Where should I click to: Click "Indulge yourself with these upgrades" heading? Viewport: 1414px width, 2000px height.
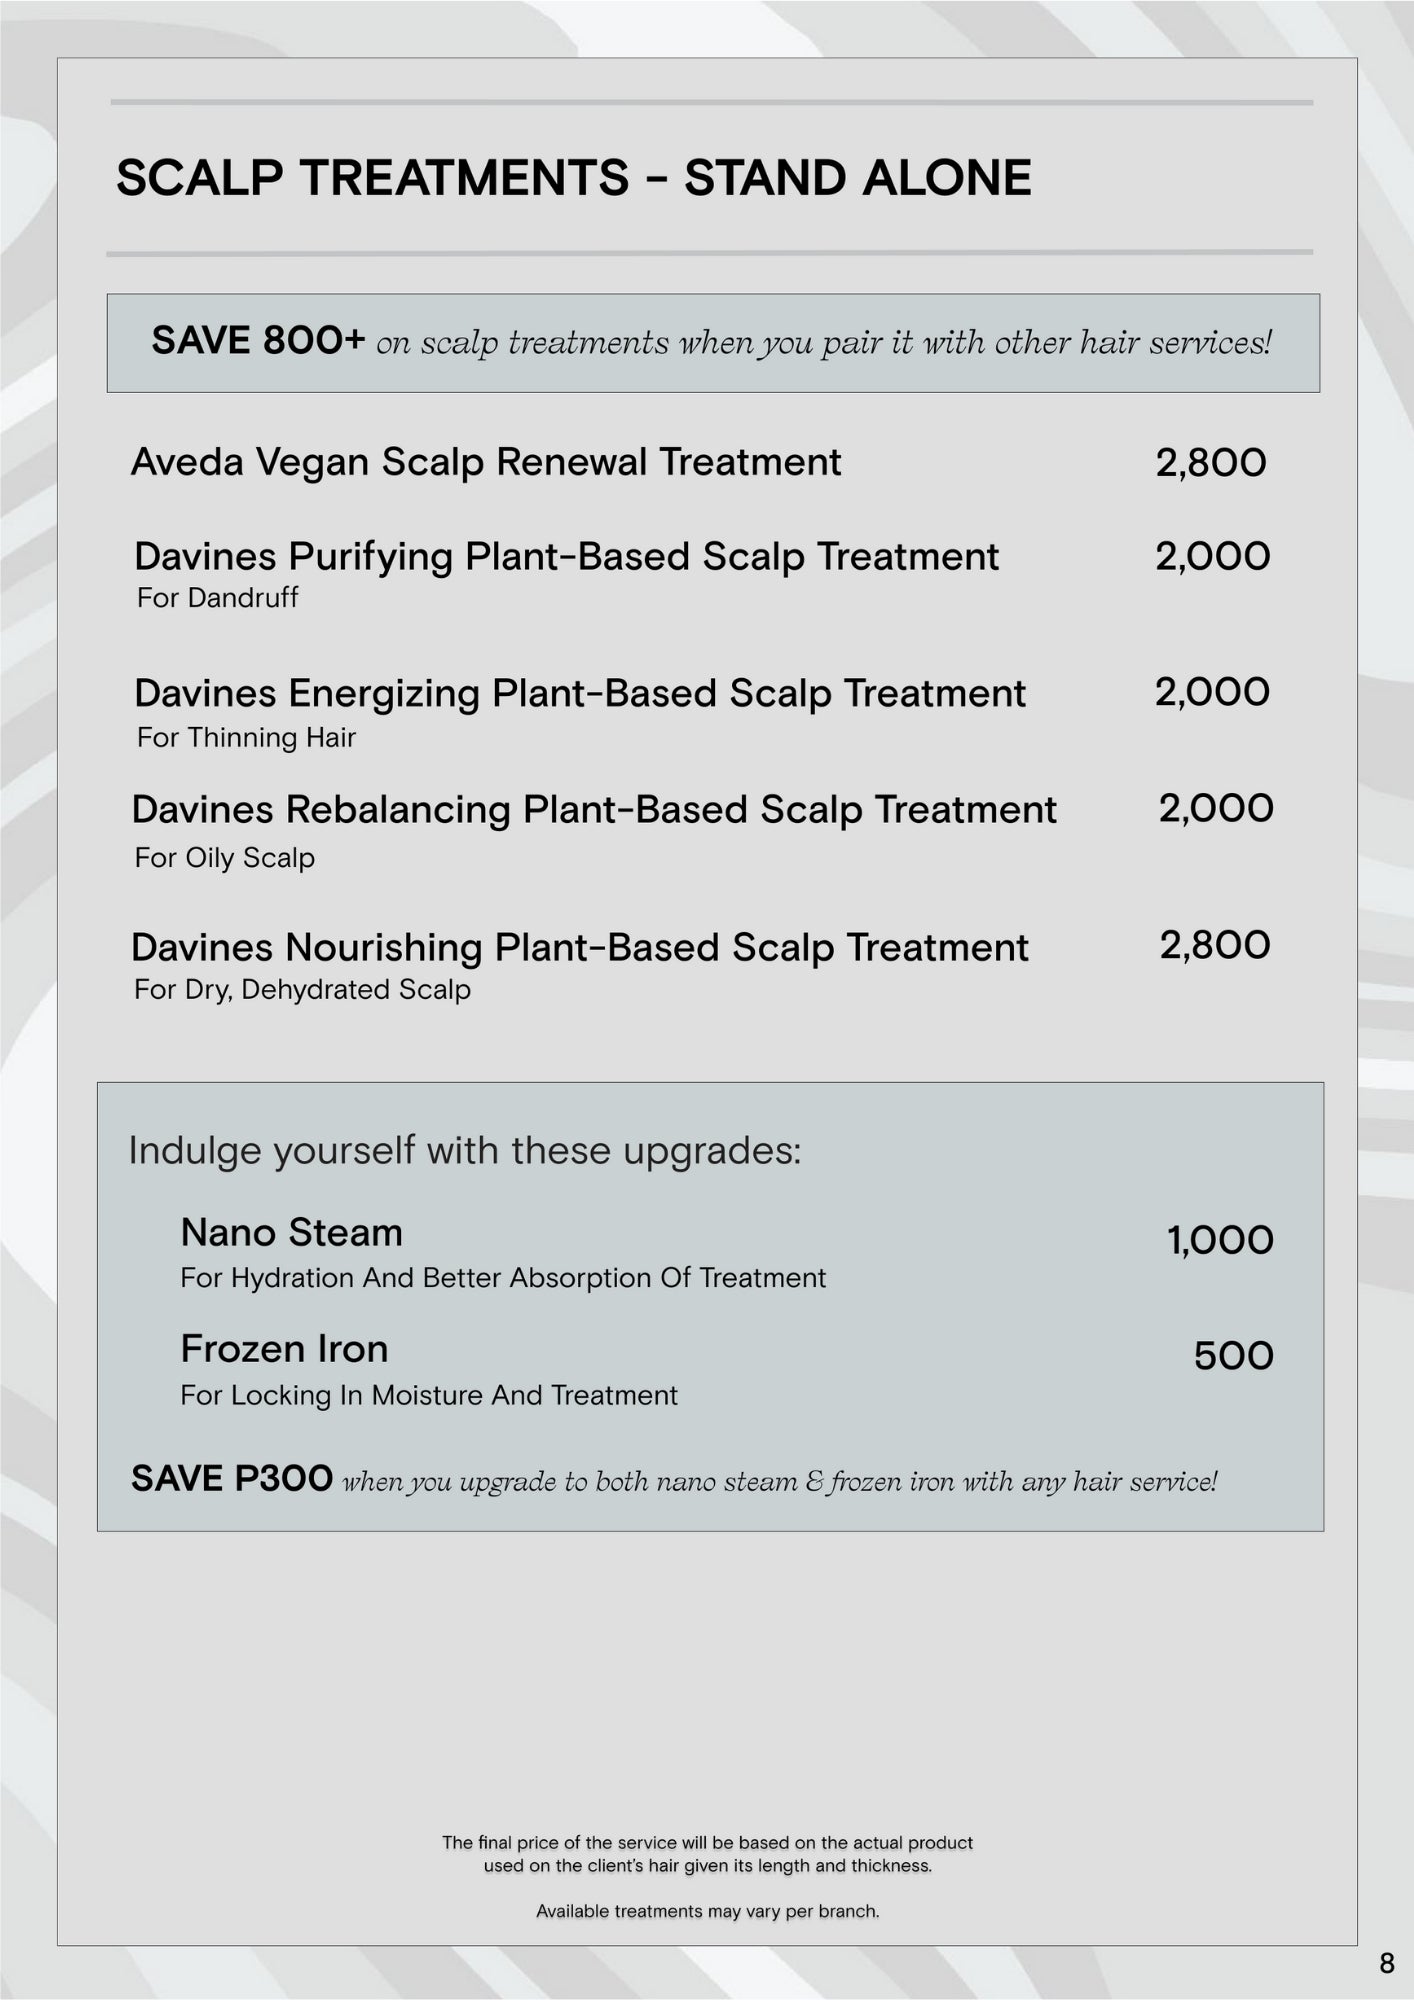[465, 1151]
